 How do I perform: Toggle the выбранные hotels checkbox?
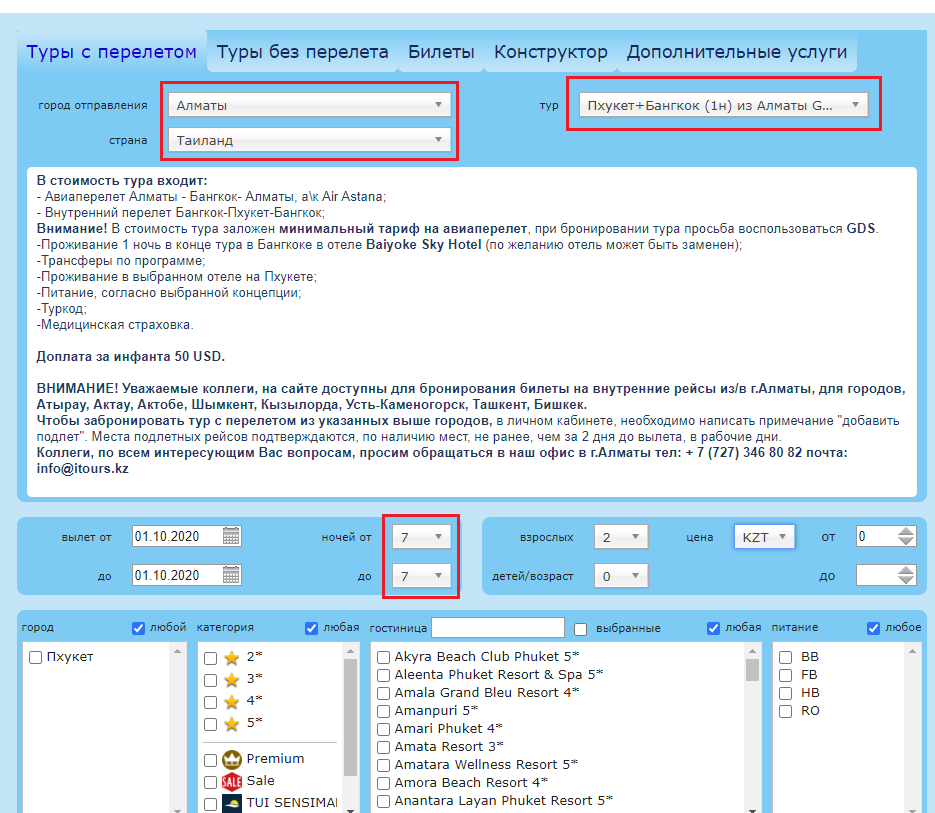pos(581,628)
